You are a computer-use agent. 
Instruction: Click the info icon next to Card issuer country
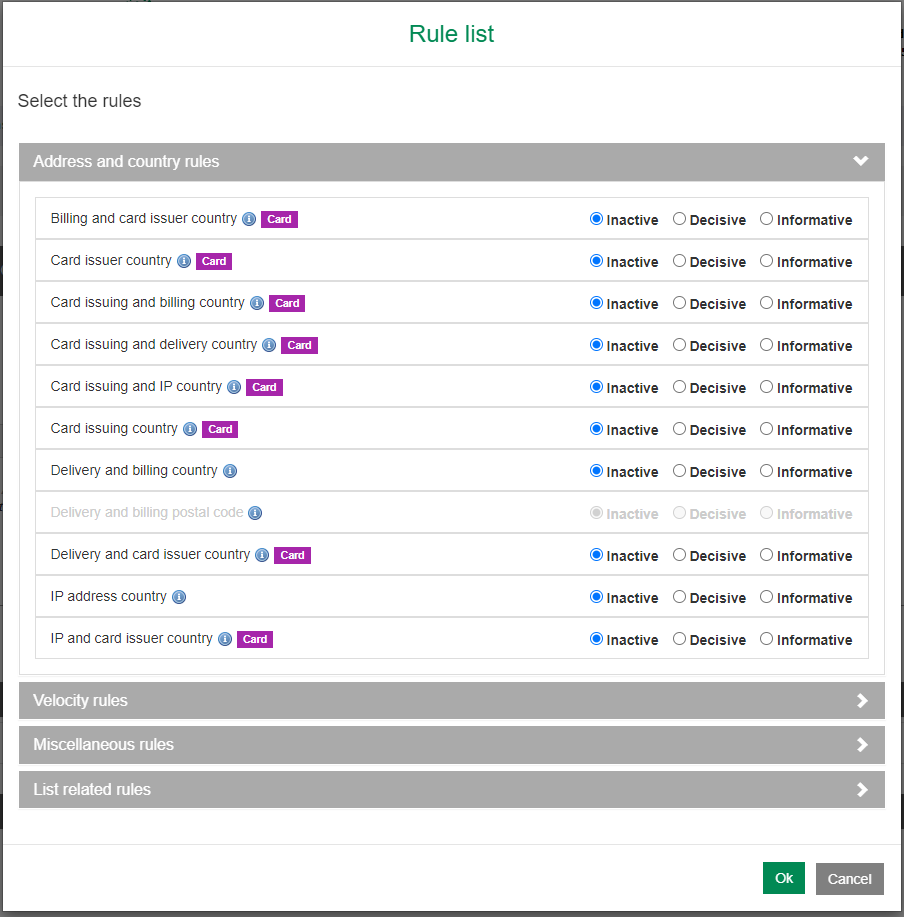click(183, 261)
